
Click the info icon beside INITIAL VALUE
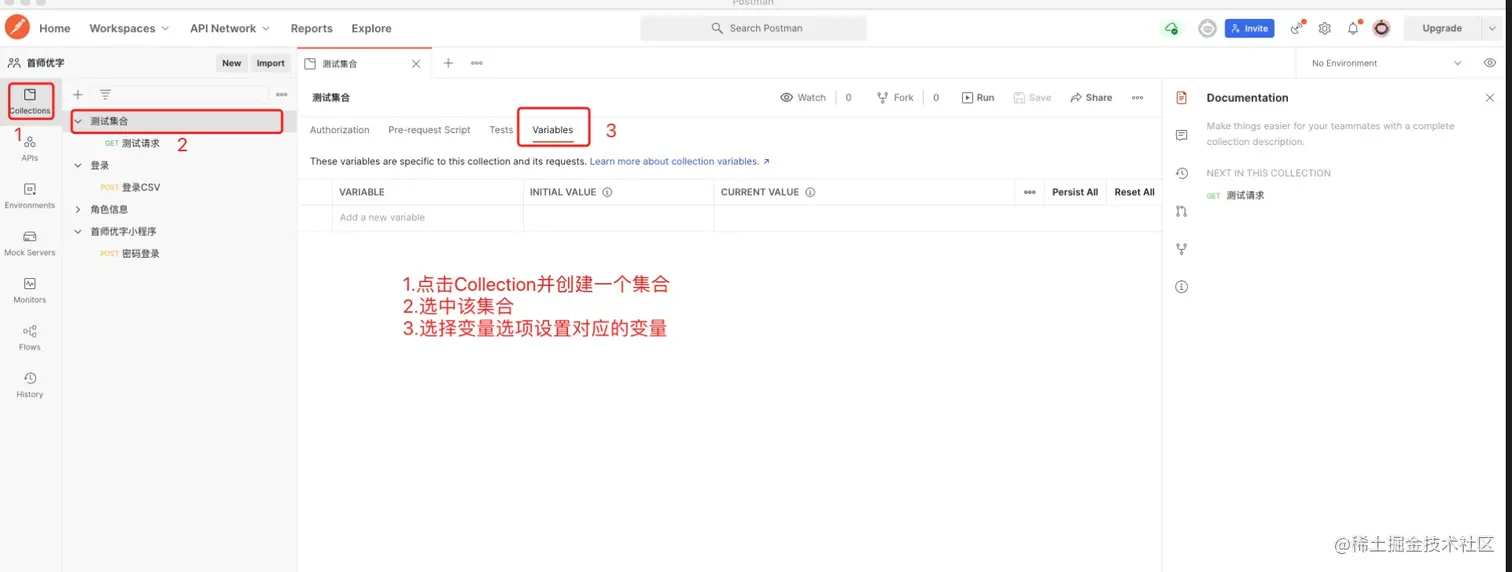coord(607,192)
